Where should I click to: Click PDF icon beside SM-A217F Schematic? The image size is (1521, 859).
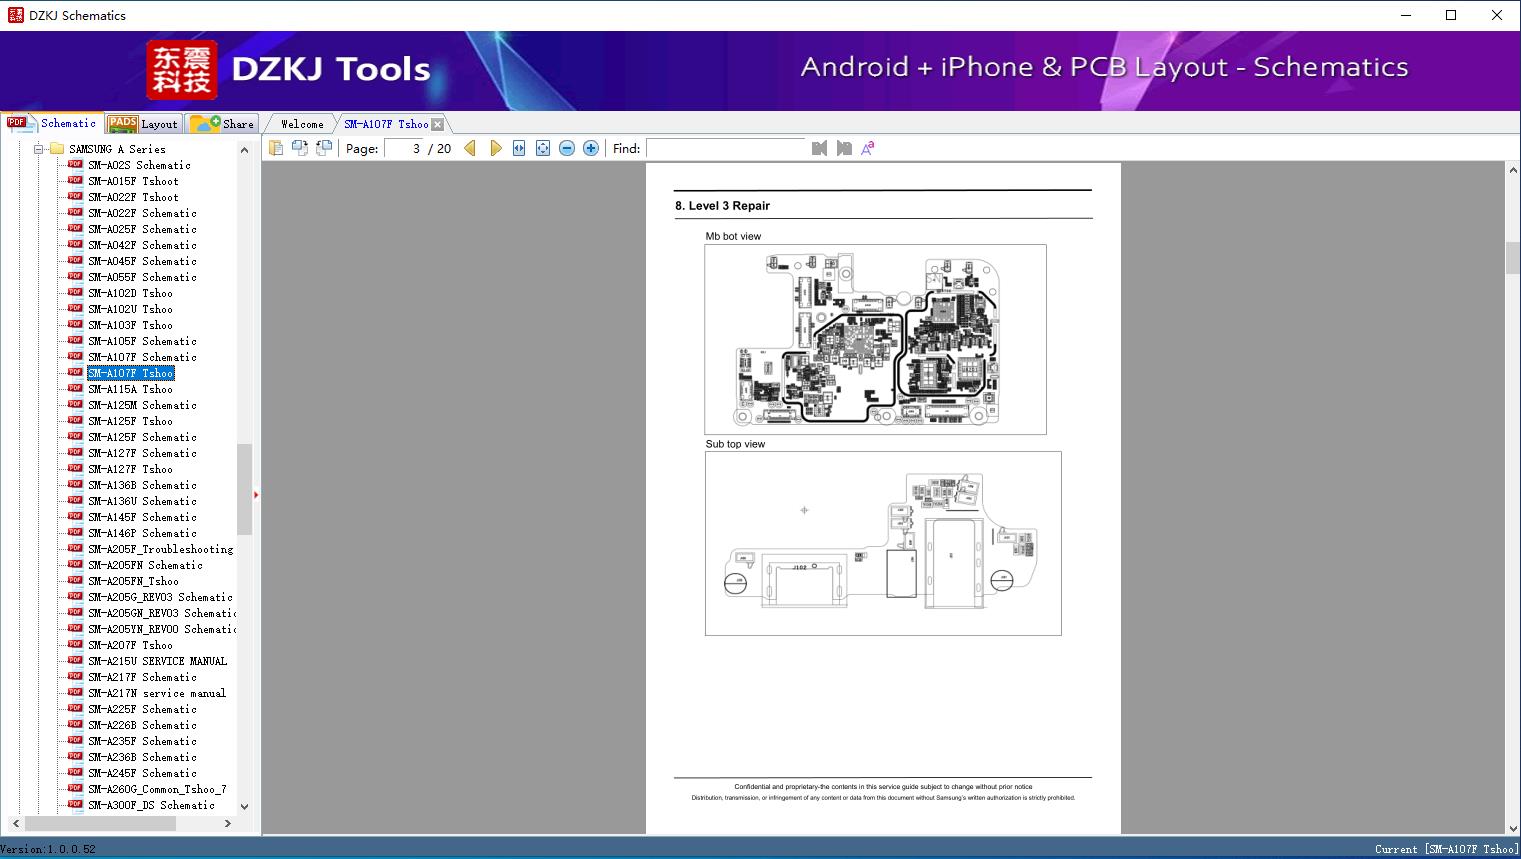click(x=75, y=676)
